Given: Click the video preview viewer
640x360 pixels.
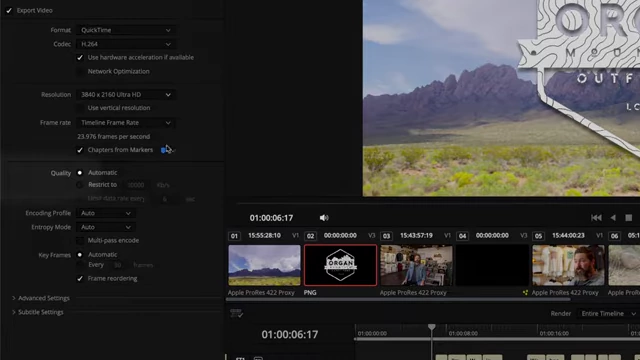Looking at the screenshot, I should pos(501,98).
